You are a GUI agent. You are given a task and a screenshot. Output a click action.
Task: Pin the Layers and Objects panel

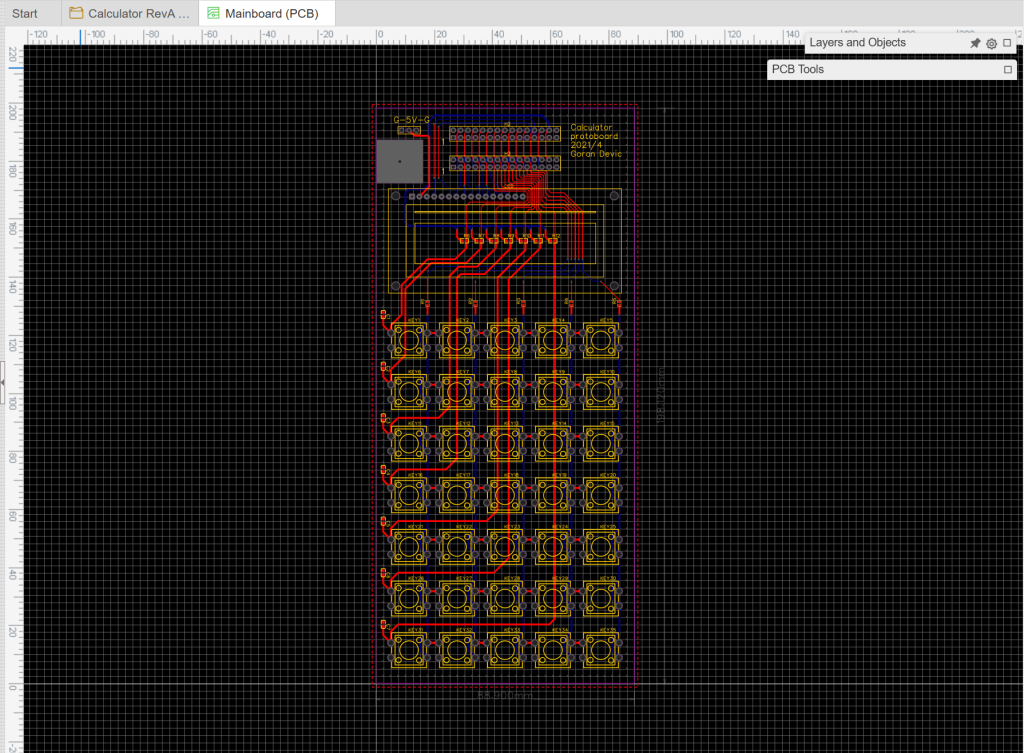tap(975, 43)
